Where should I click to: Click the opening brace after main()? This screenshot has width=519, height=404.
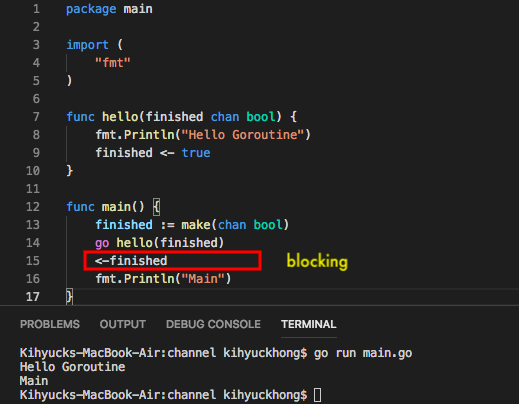[156, 207]
